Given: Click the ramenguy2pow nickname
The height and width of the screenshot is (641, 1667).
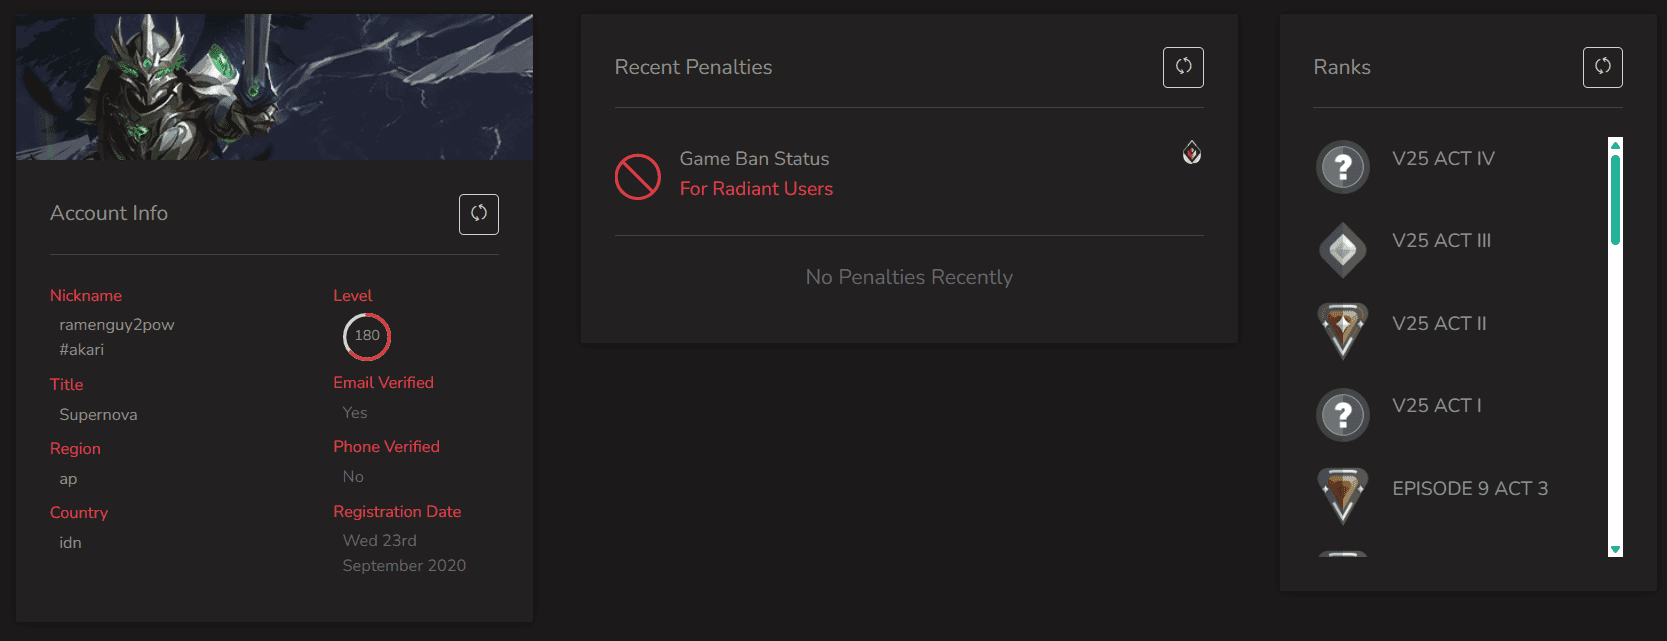Looking at the screenshot, I should [117, 325].
